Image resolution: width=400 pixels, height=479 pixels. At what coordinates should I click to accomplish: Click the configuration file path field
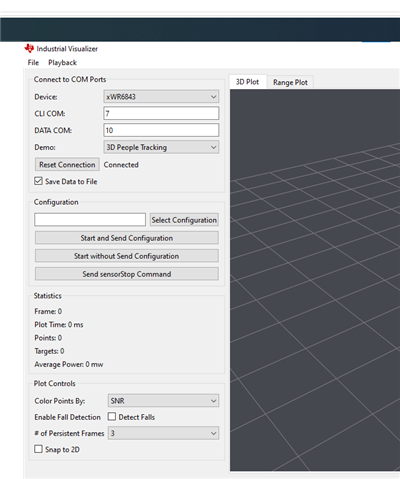pyautogui.click(x=90, y=220)
